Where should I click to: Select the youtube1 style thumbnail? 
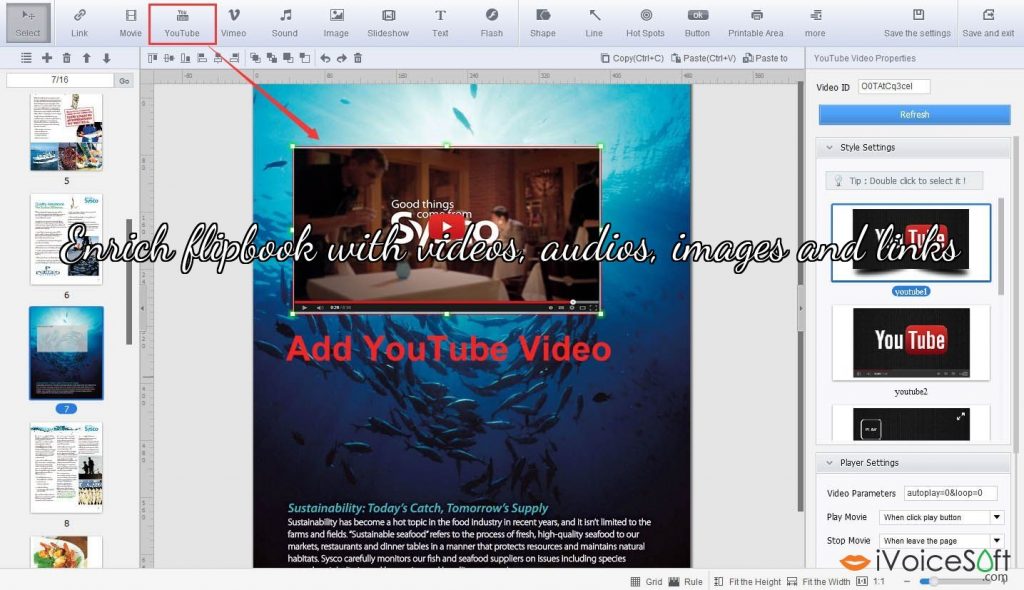tap(911, 243)
